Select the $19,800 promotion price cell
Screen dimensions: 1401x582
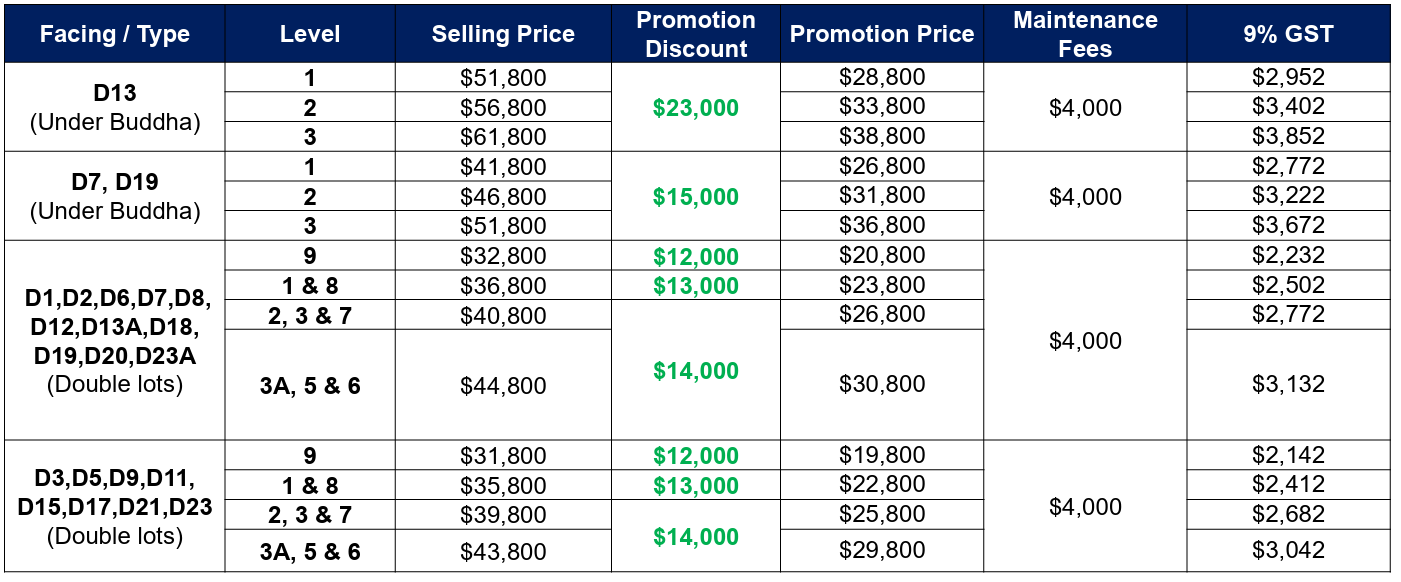tap(882, 456)
